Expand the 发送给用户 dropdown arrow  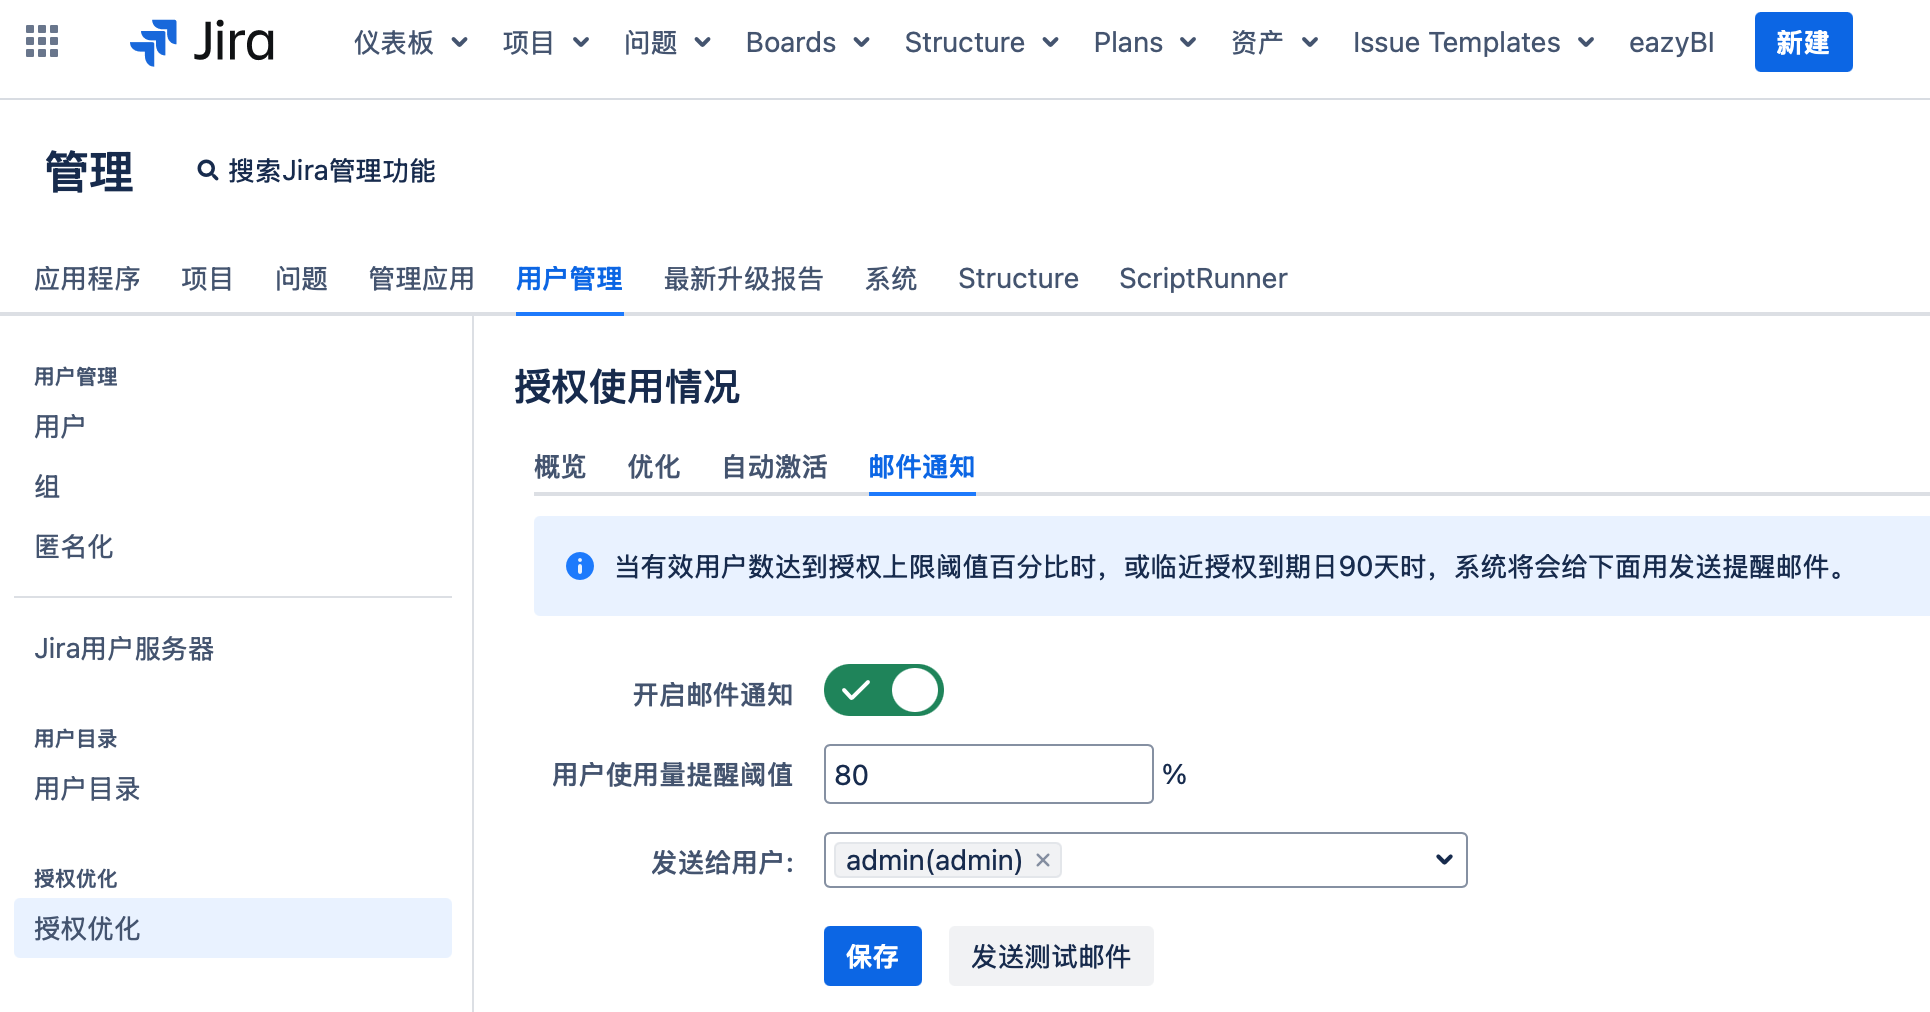pyautogui.click(x=1443, y=860)
